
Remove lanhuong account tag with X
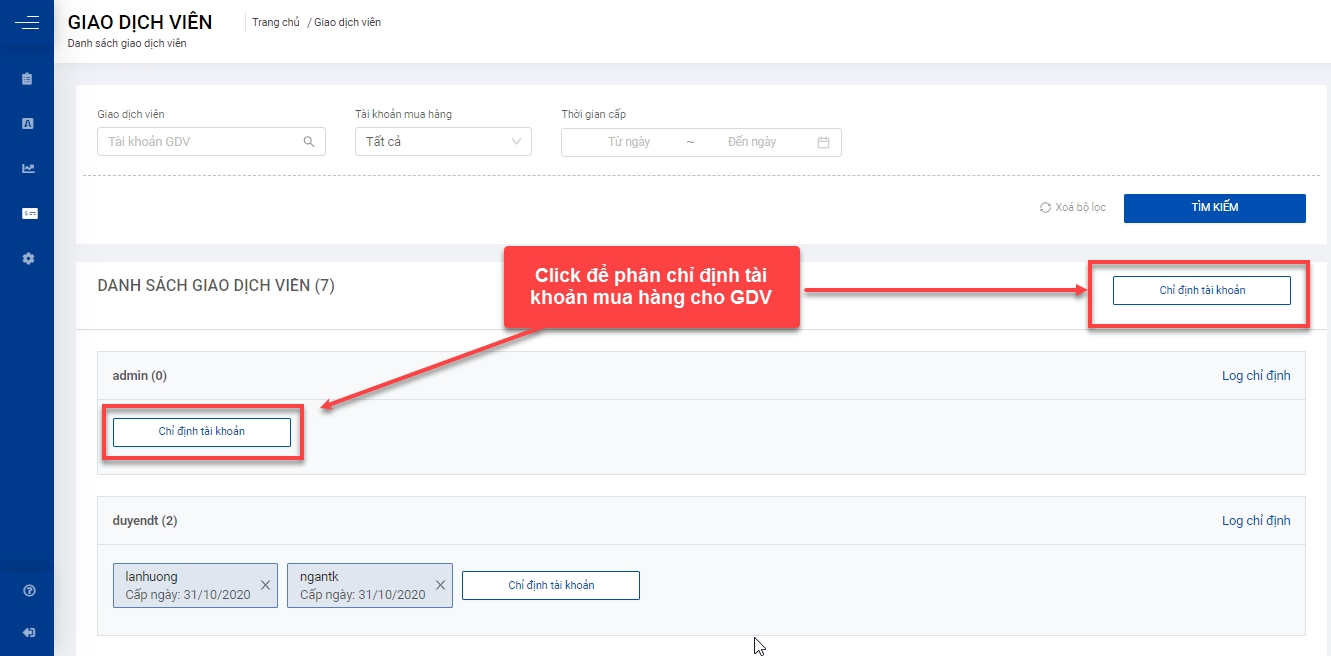[x=265, y=585]
